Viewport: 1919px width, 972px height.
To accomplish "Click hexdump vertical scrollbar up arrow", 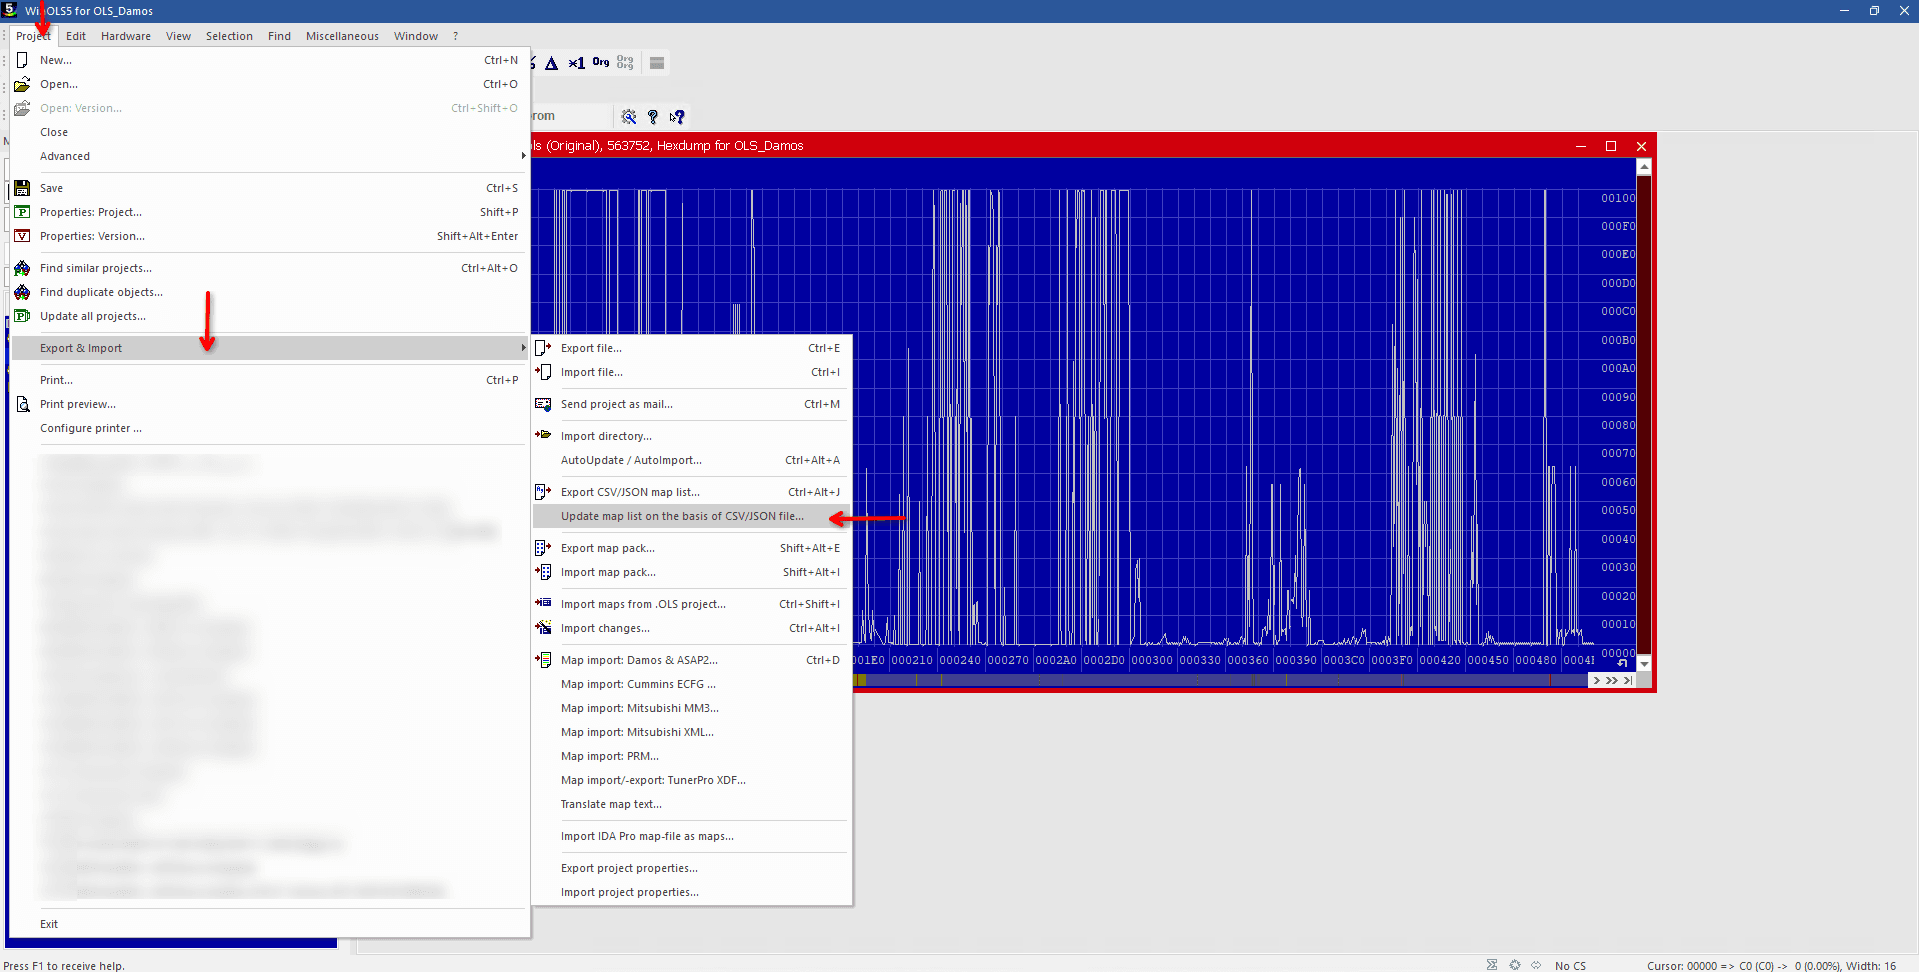I will 1644,166.
